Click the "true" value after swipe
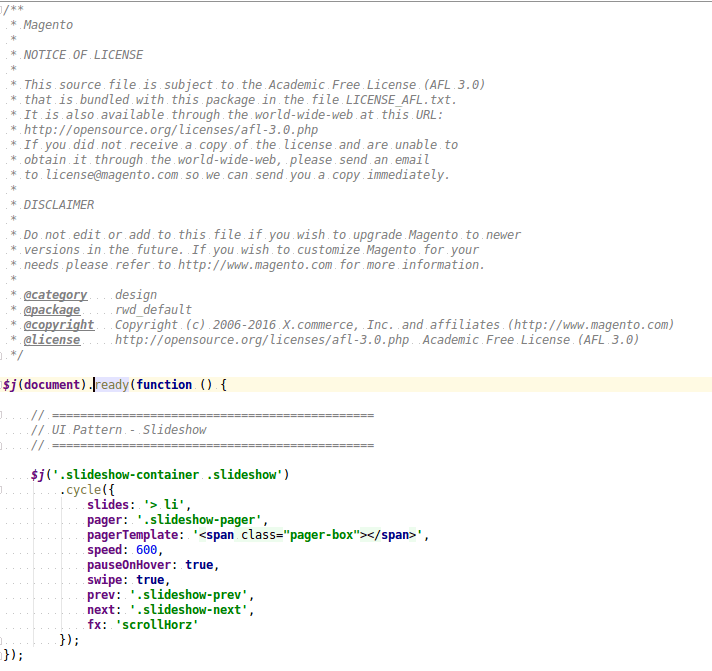 pyautogui.click(x=150, y=580)
